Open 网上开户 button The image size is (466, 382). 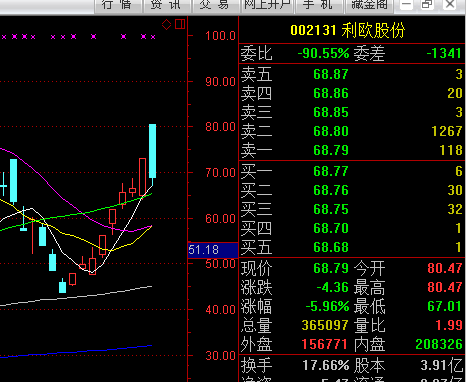pos(267,6)
